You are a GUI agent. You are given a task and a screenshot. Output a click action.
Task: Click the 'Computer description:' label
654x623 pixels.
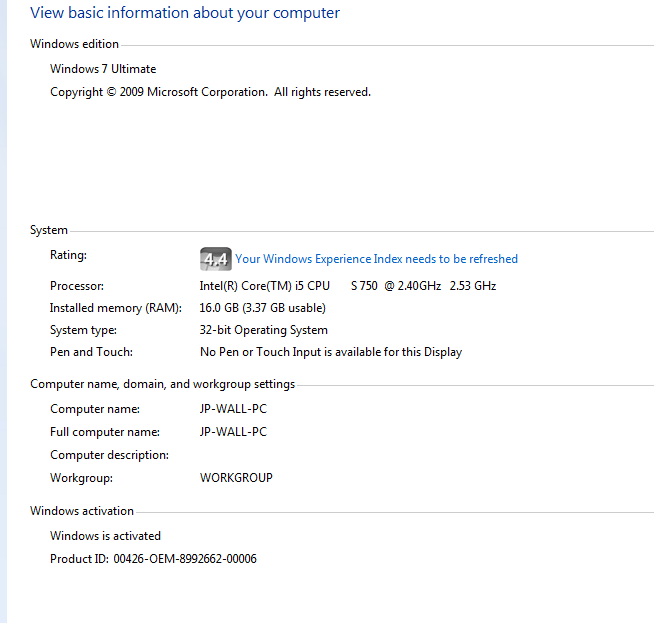[109, 455]
